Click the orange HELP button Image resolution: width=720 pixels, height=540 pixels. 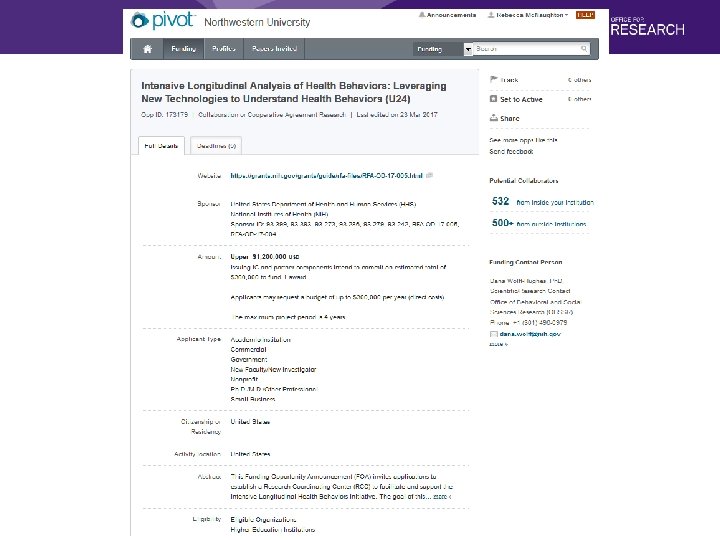585,15
